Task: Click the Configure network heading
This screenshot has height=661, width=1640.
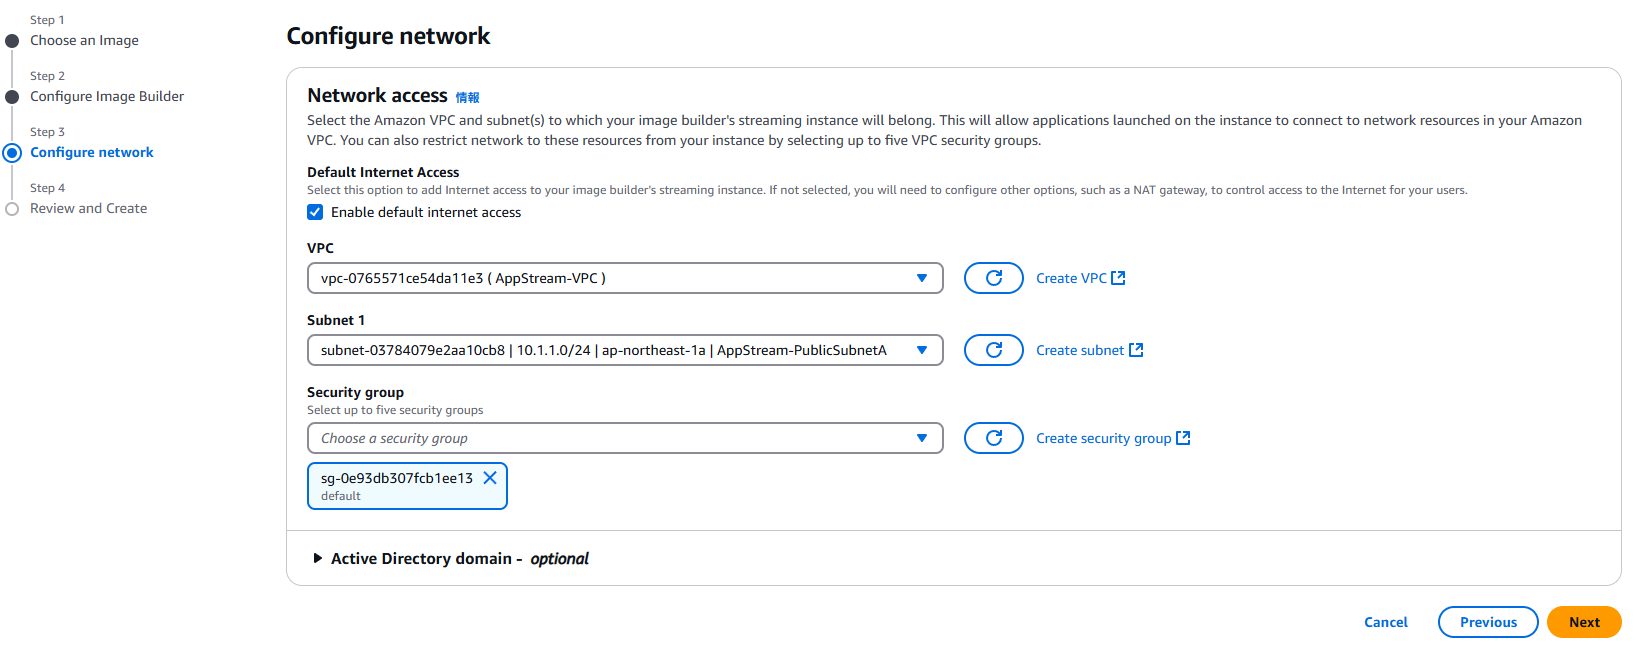Action: pyautogui.click(x=388, y=36)
